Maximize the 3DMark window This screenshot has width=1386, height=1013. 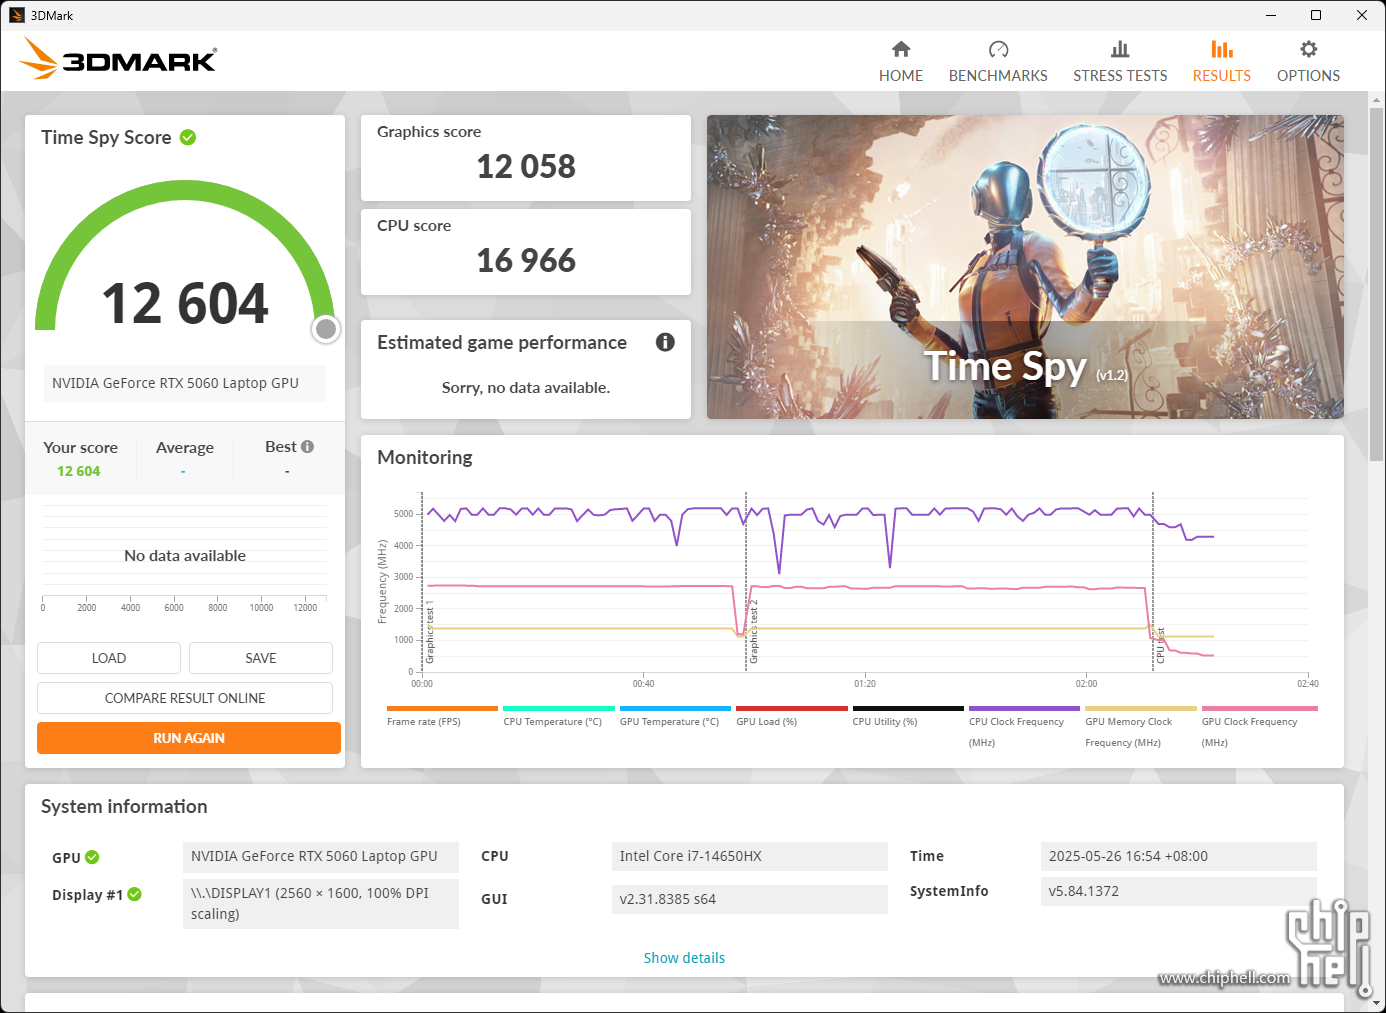tap(1316, 15)
